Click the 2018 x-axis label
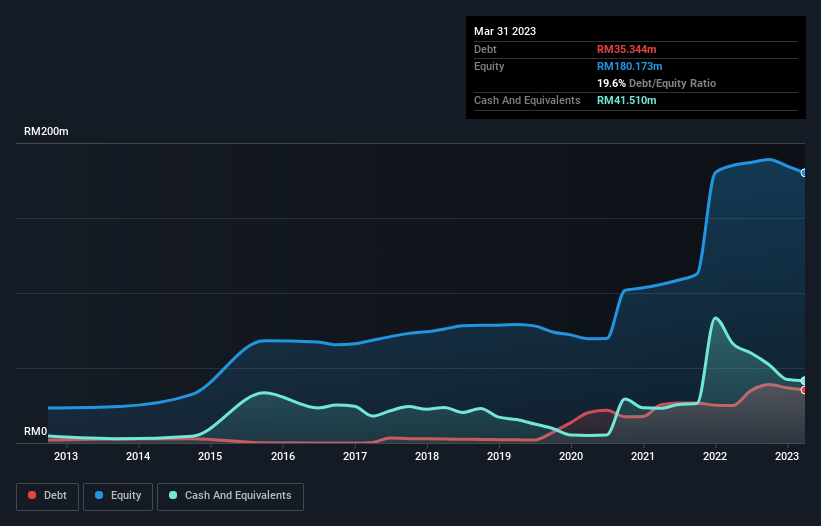This screenshot has height=526, width=821. click(x=427, y=456)
